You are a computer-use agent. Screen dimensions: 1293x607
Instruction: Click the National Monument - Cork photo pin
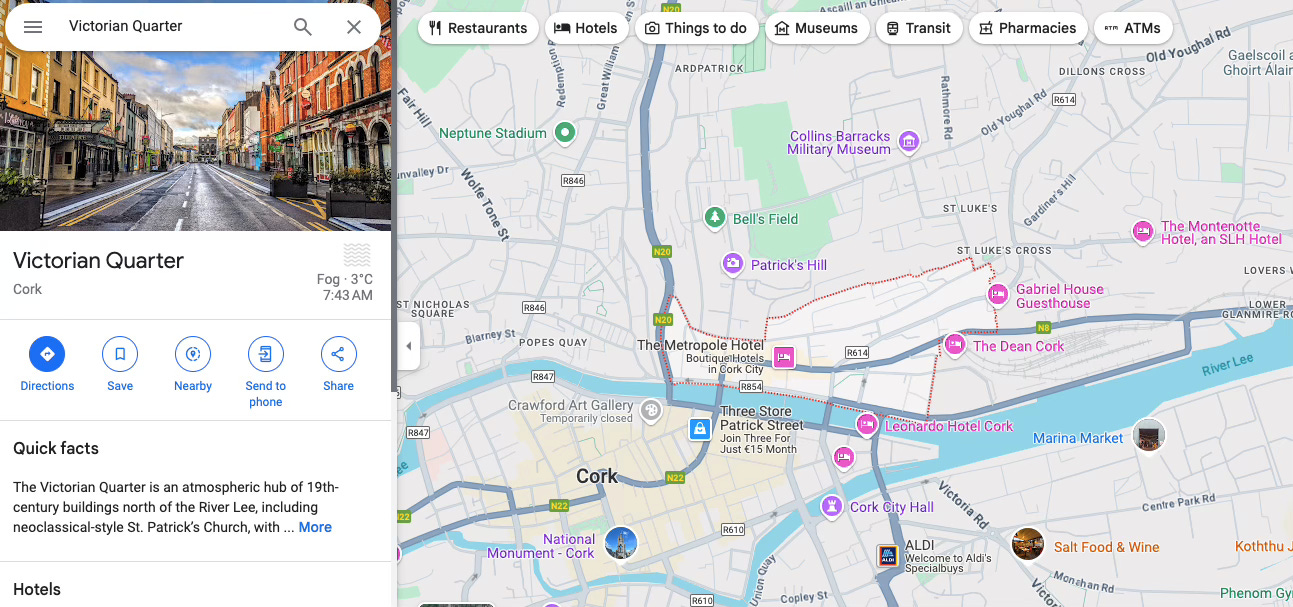[x=621, y=543]
